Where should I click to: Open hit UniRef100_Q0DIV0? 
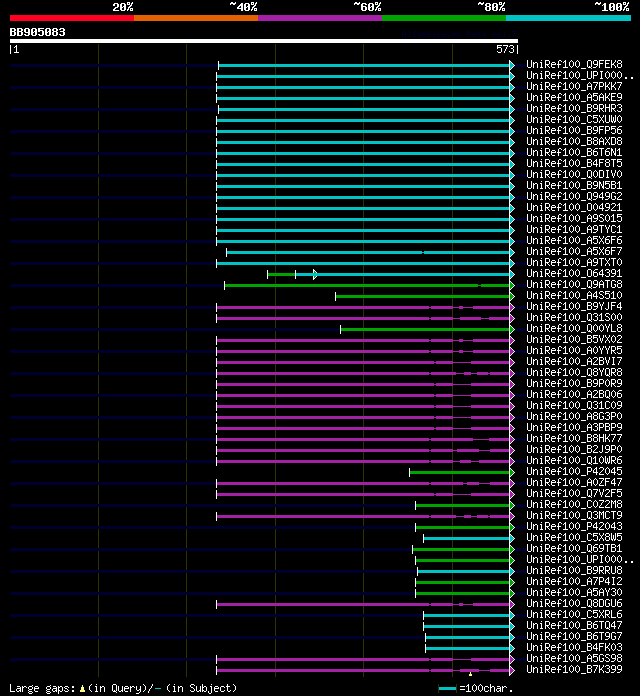(574, 174)
